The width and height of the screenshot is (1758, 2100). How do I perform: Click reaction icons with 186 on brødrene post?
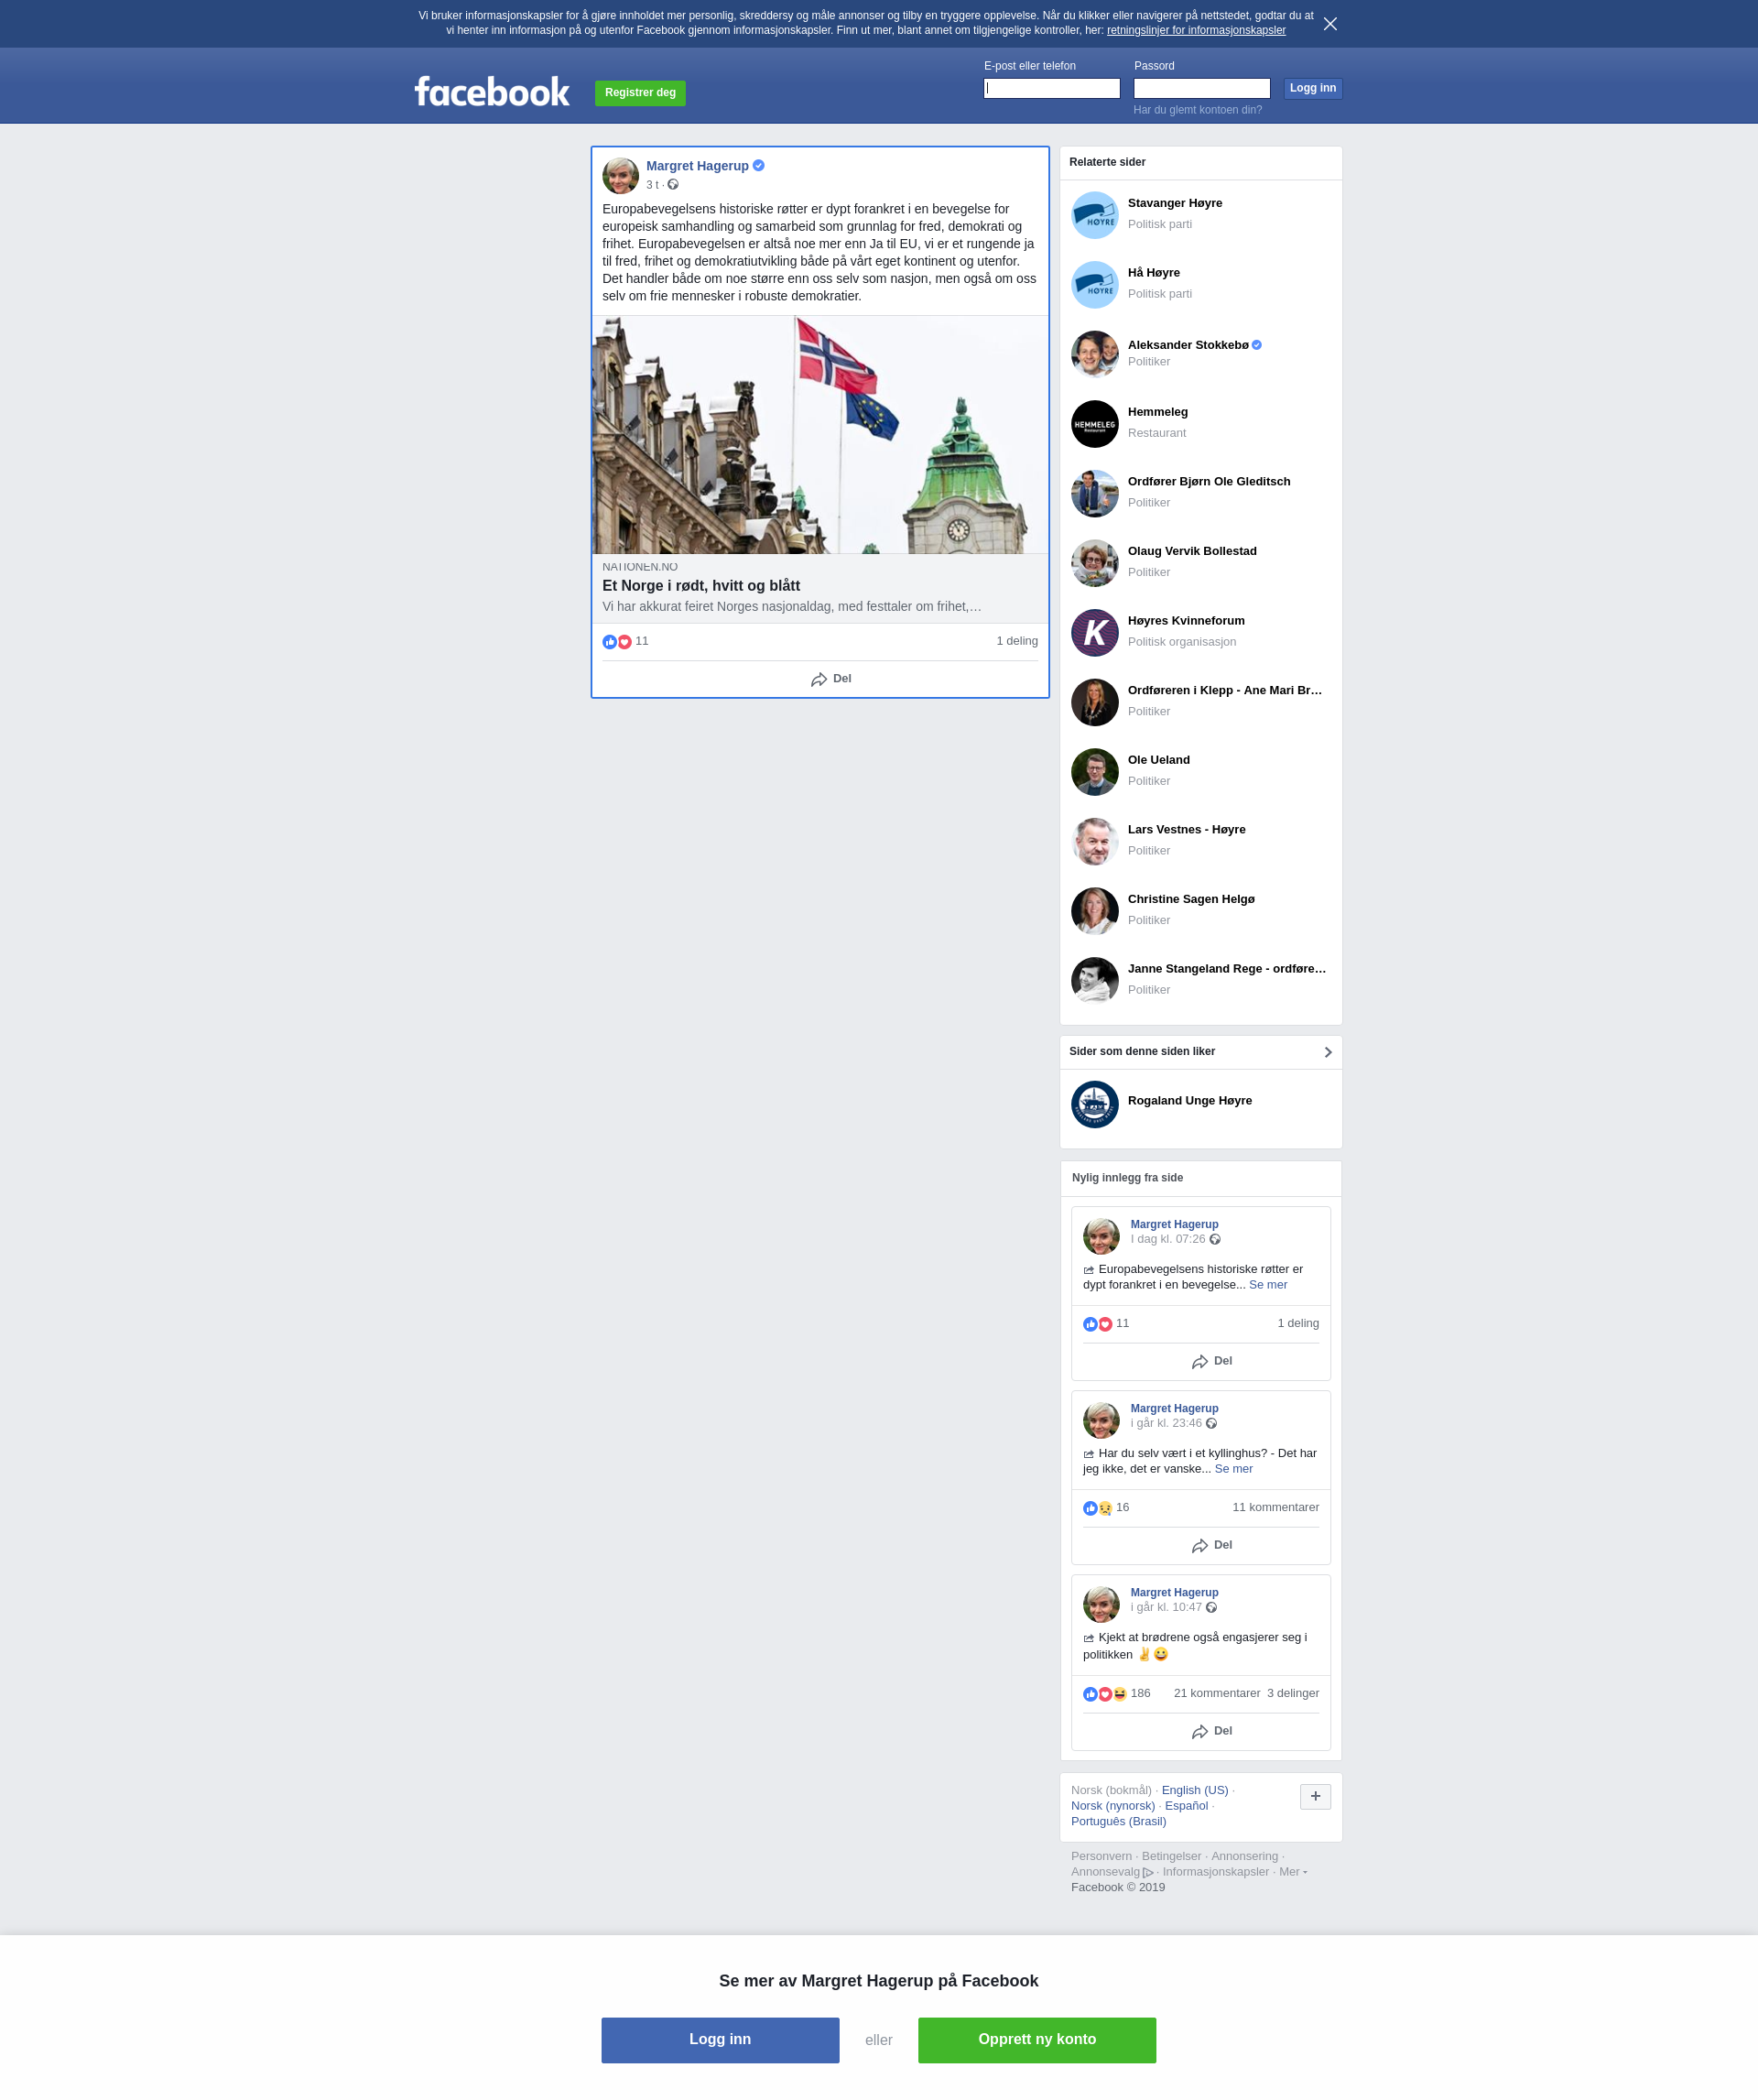[x=1117, y=1694]
